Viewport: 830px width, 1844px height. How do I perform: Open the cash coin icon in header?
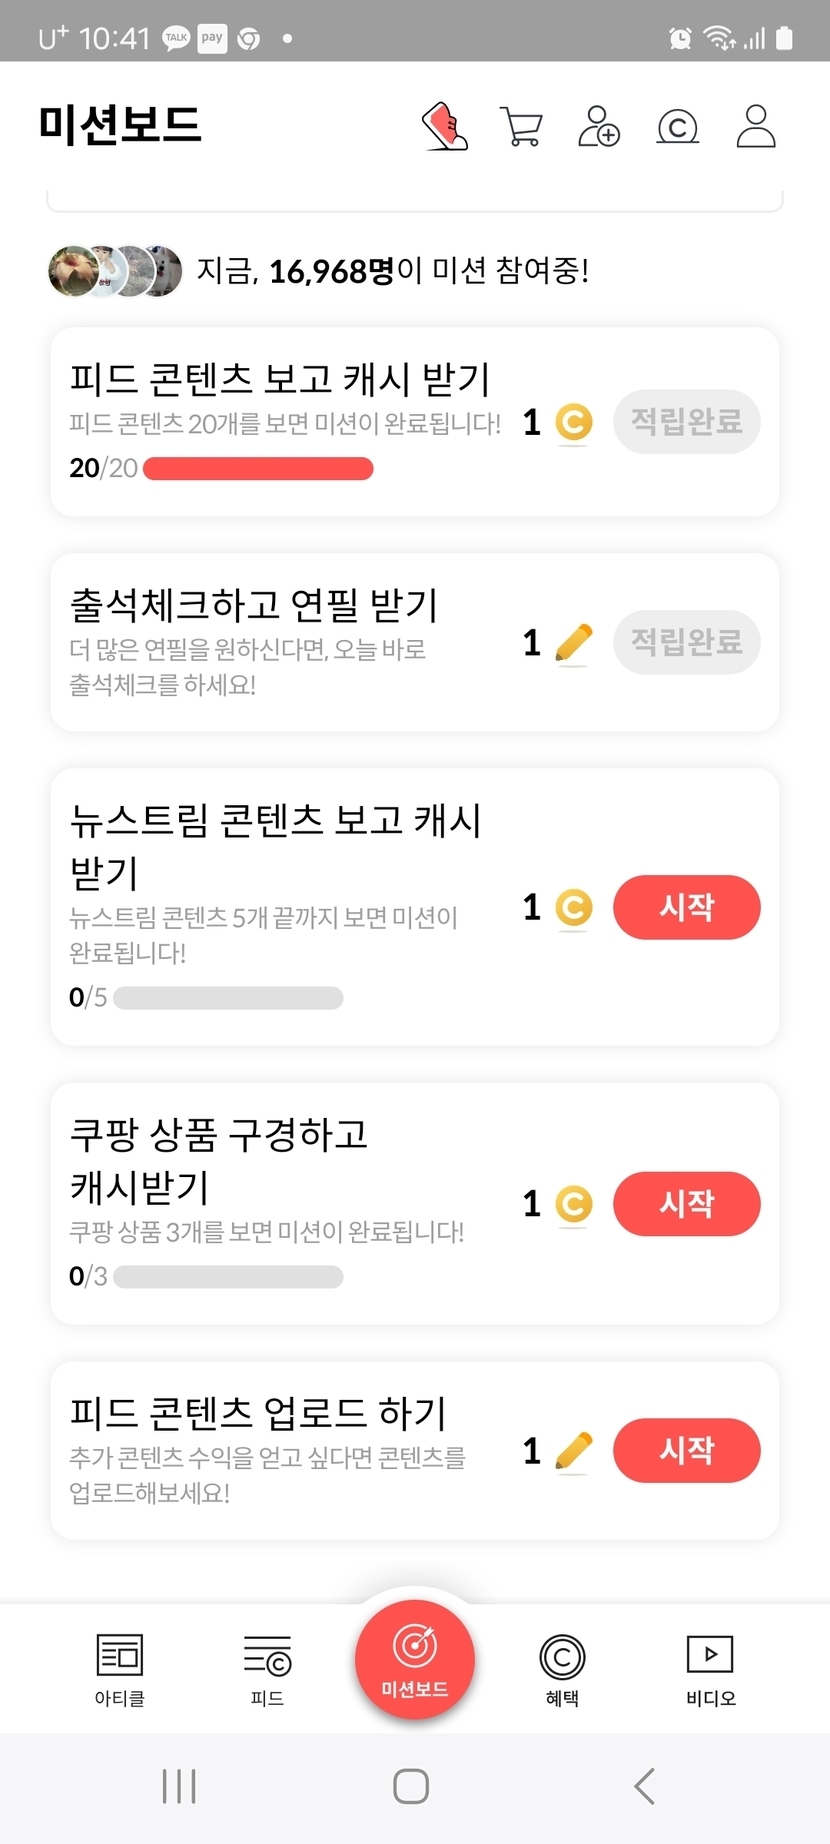(677, 127)
